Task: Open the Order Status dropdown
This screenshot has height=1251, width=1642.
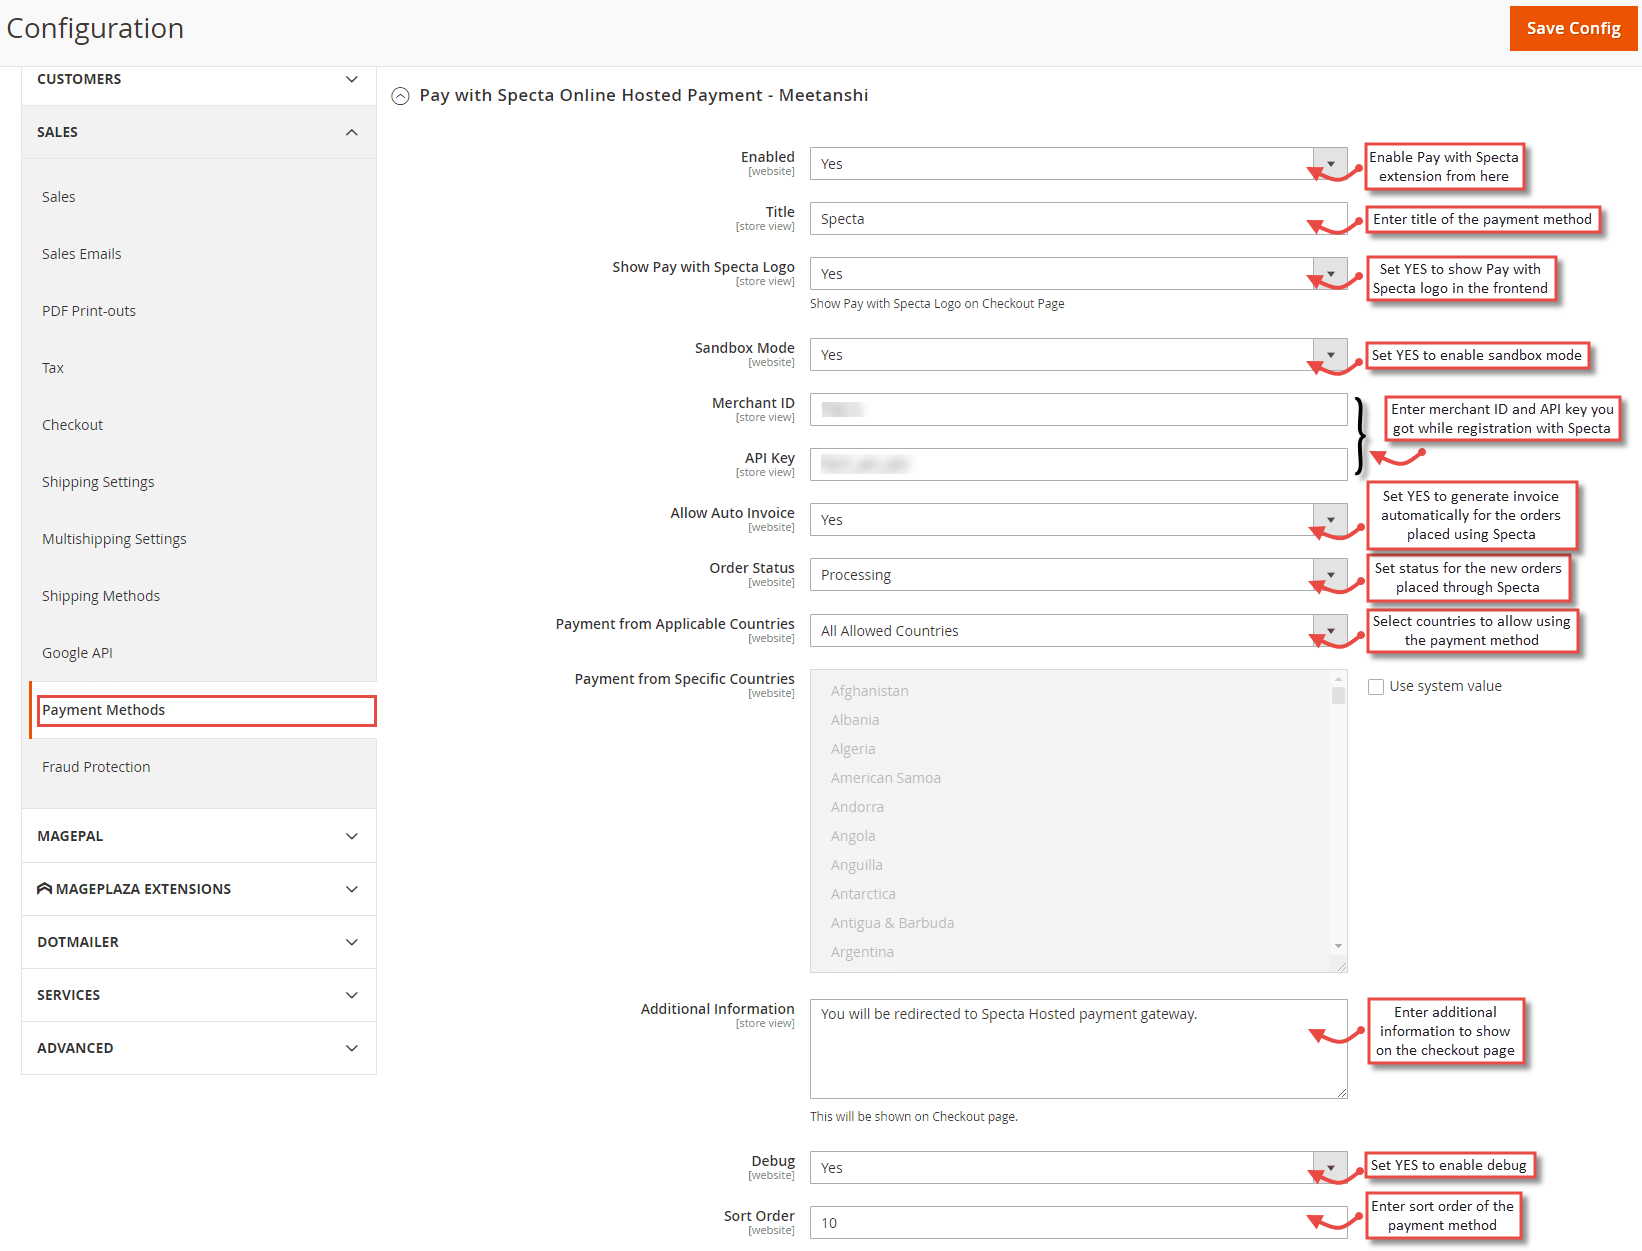Action: (x=1329, y=574)
